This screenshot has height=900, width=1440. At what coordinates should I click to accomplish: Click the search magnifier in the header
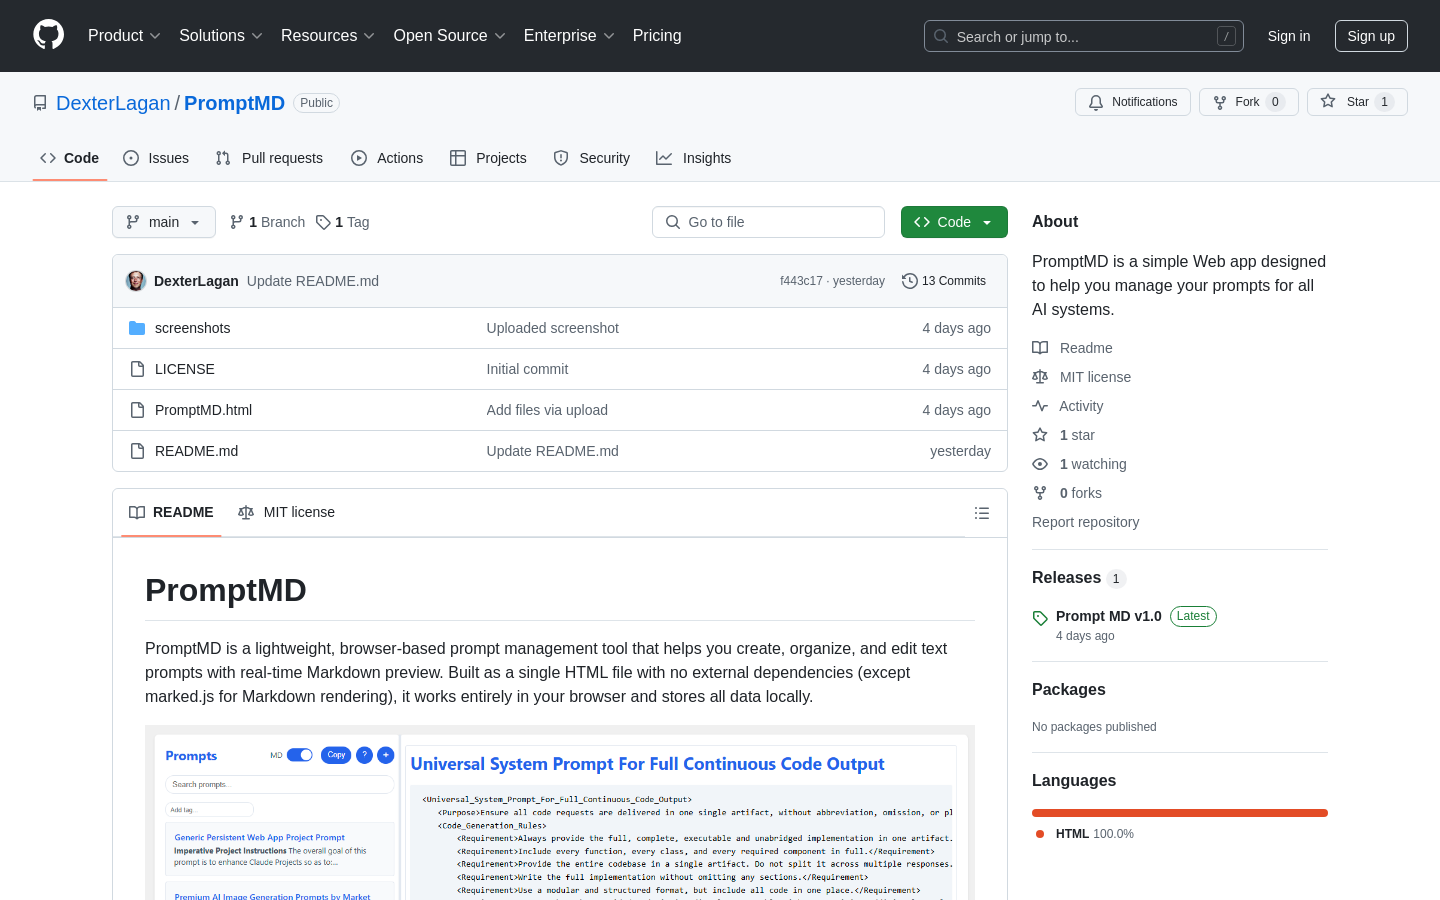tap(941, 36)
